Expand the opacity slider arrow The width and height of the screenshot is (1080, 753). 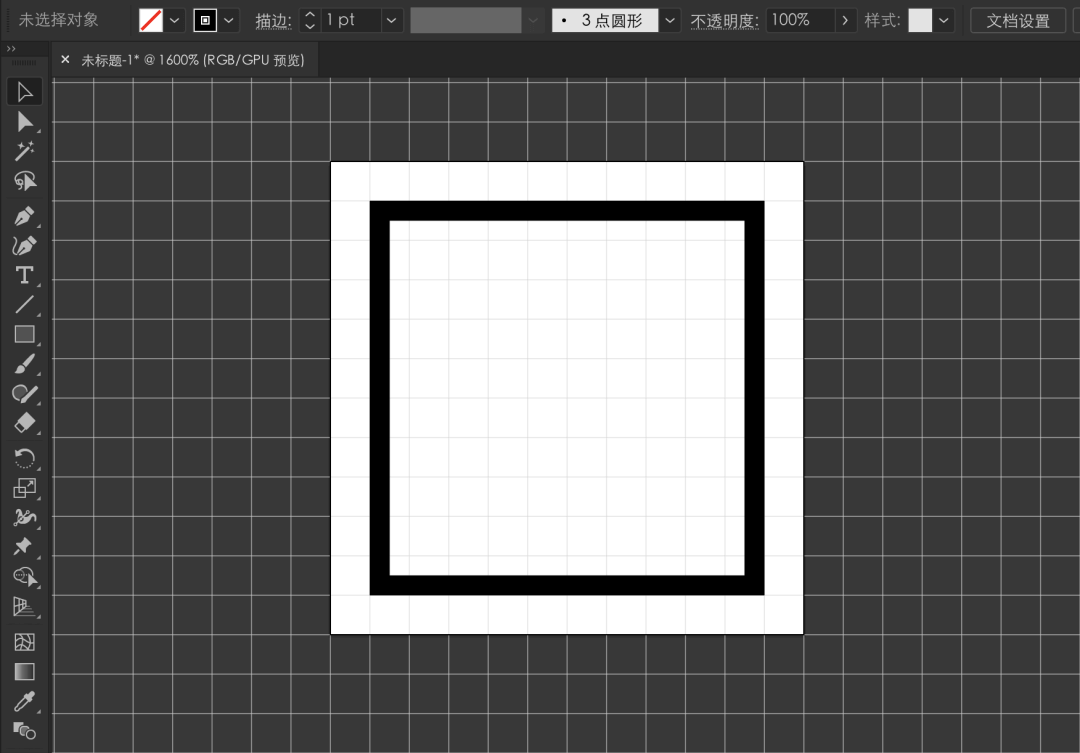click(845, 21)
